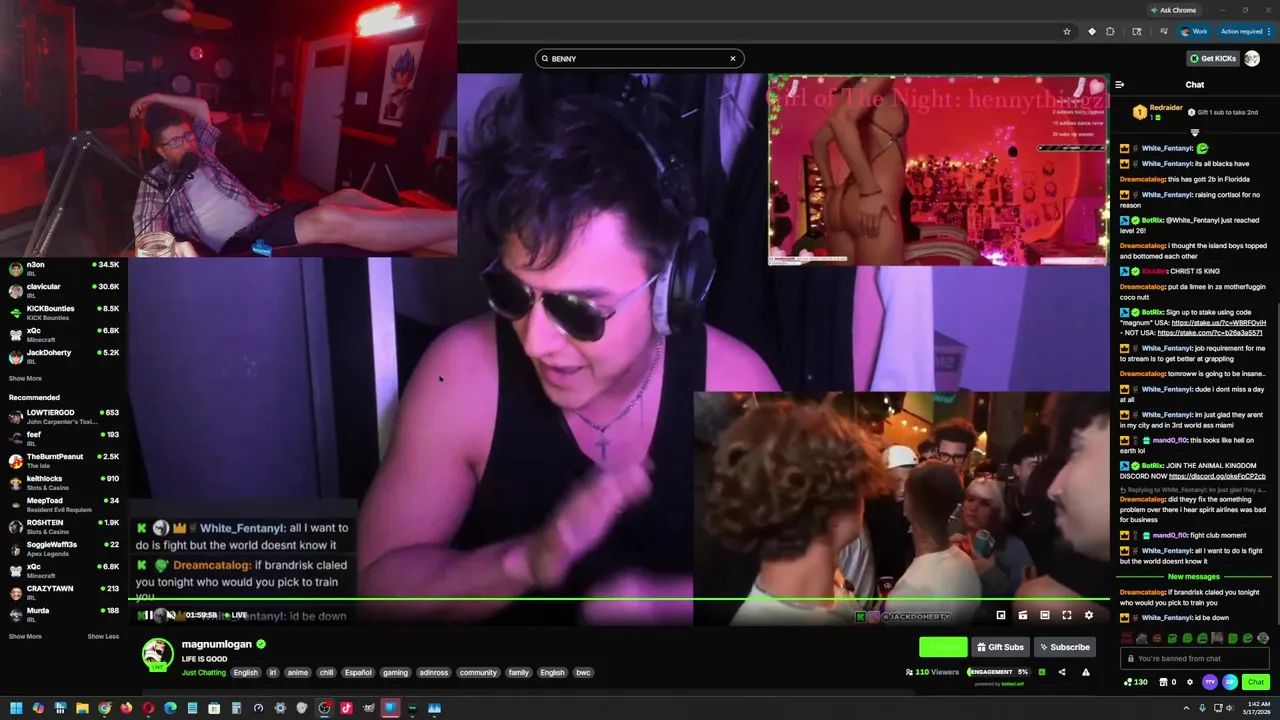Open CRAZYTAWN recommended channel
1280x720 pixels.
pos(64,592)
